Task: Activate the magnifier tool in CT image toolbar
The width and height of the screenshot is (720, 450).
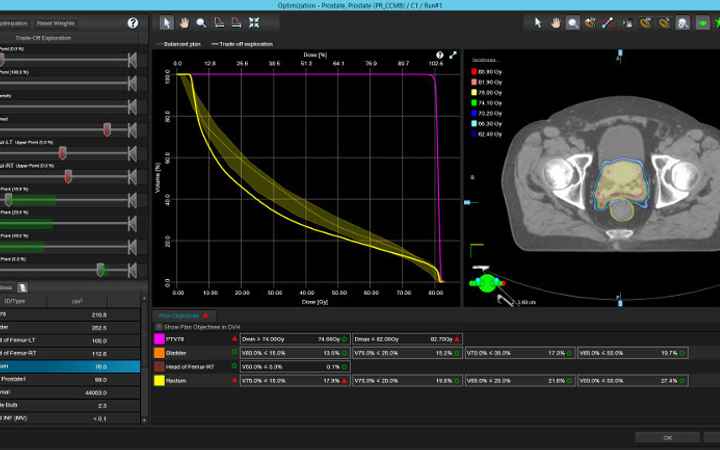Action: click(573, 22)
